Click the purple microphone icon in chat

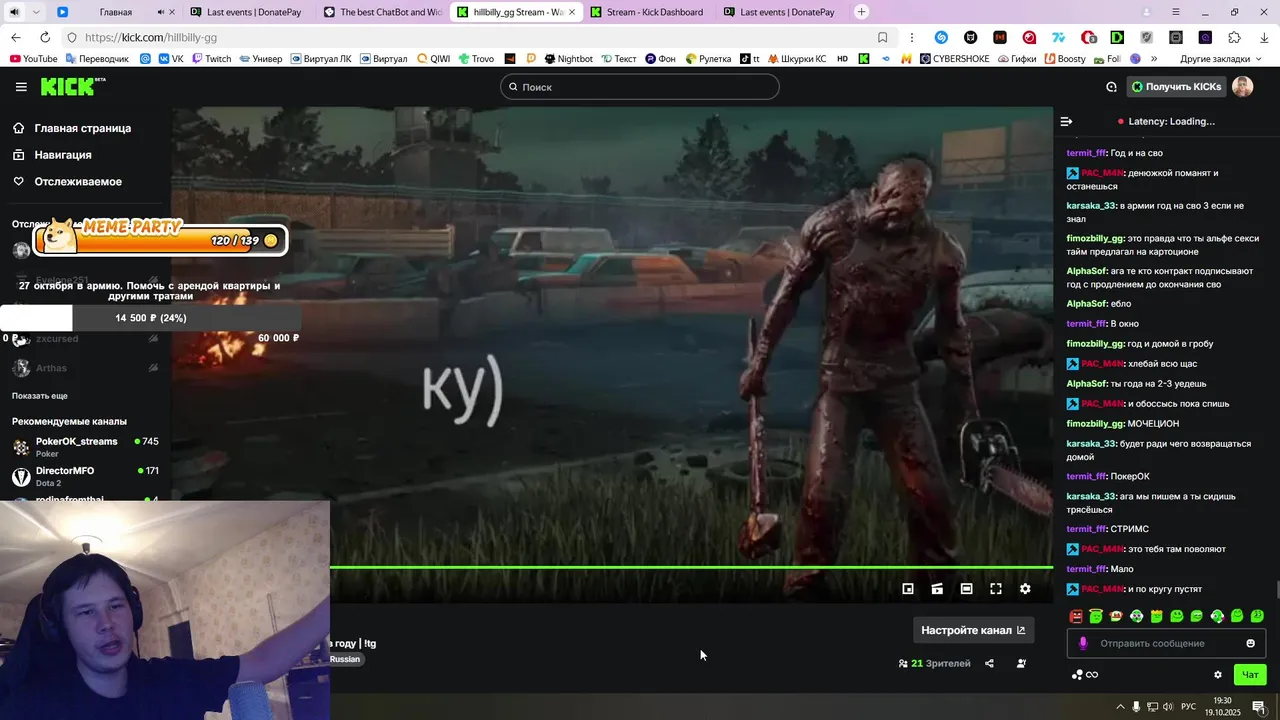(1083, 643)
